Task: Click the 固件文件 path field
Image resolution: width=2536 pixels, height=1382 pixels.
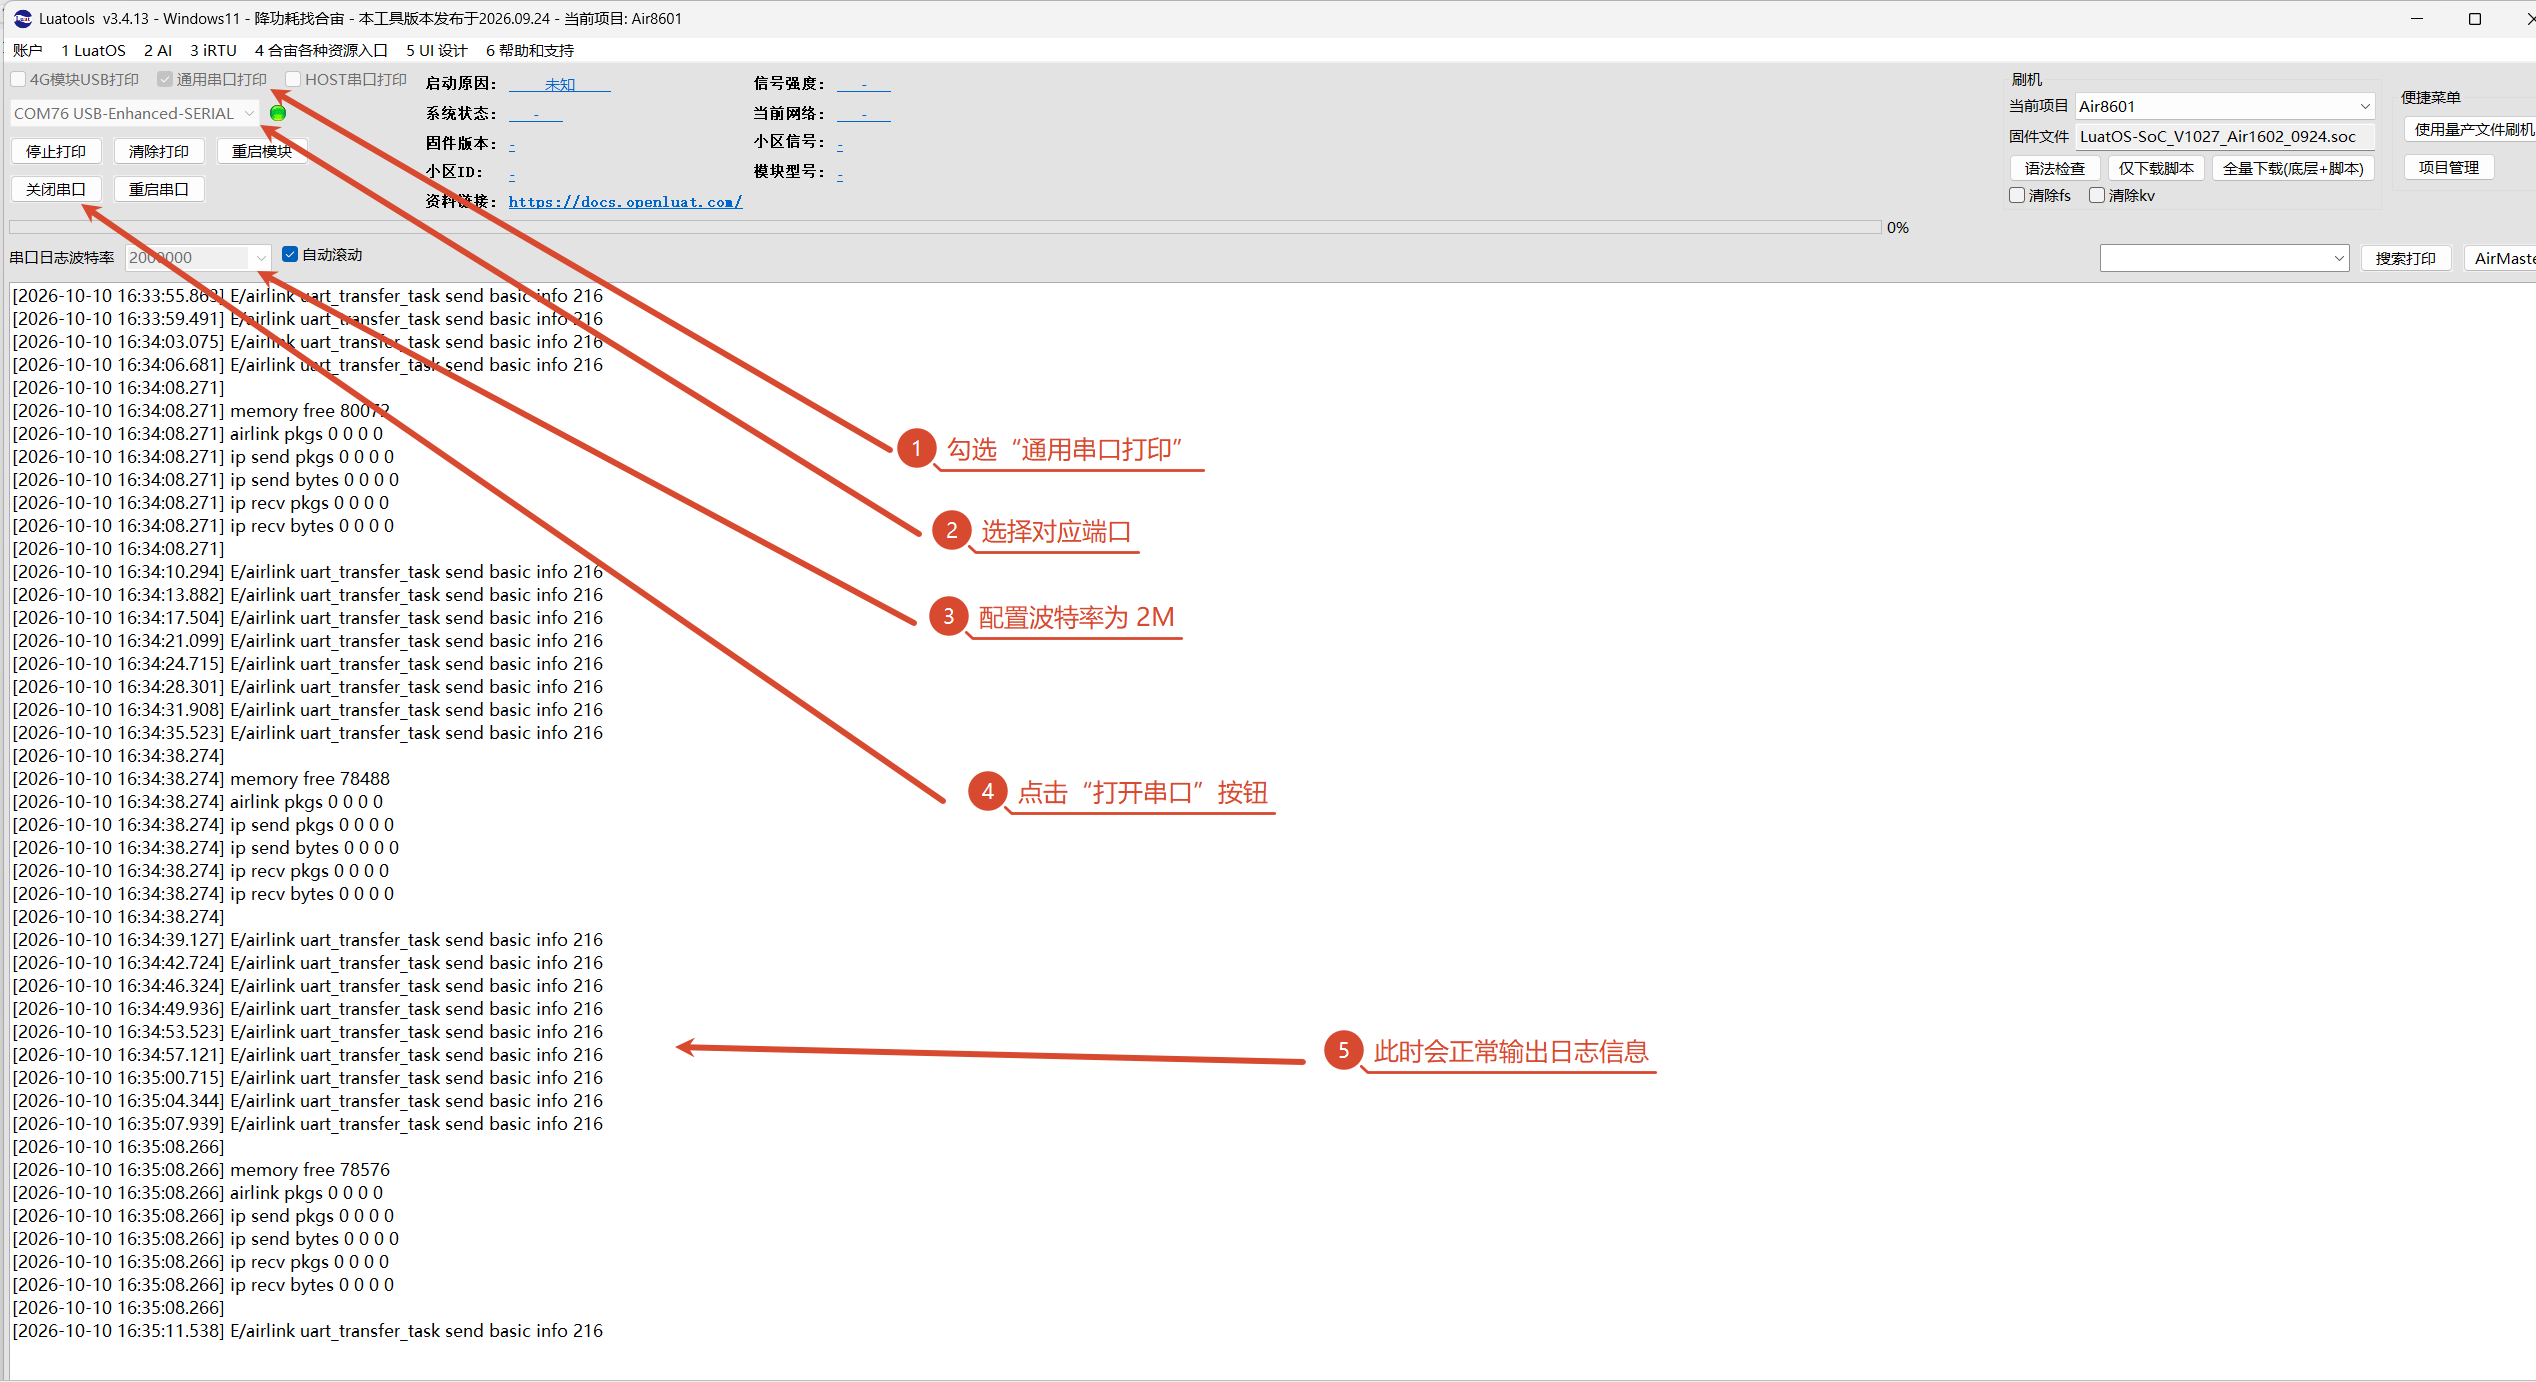Action: pyautogui.click(x=2225, y=136)
